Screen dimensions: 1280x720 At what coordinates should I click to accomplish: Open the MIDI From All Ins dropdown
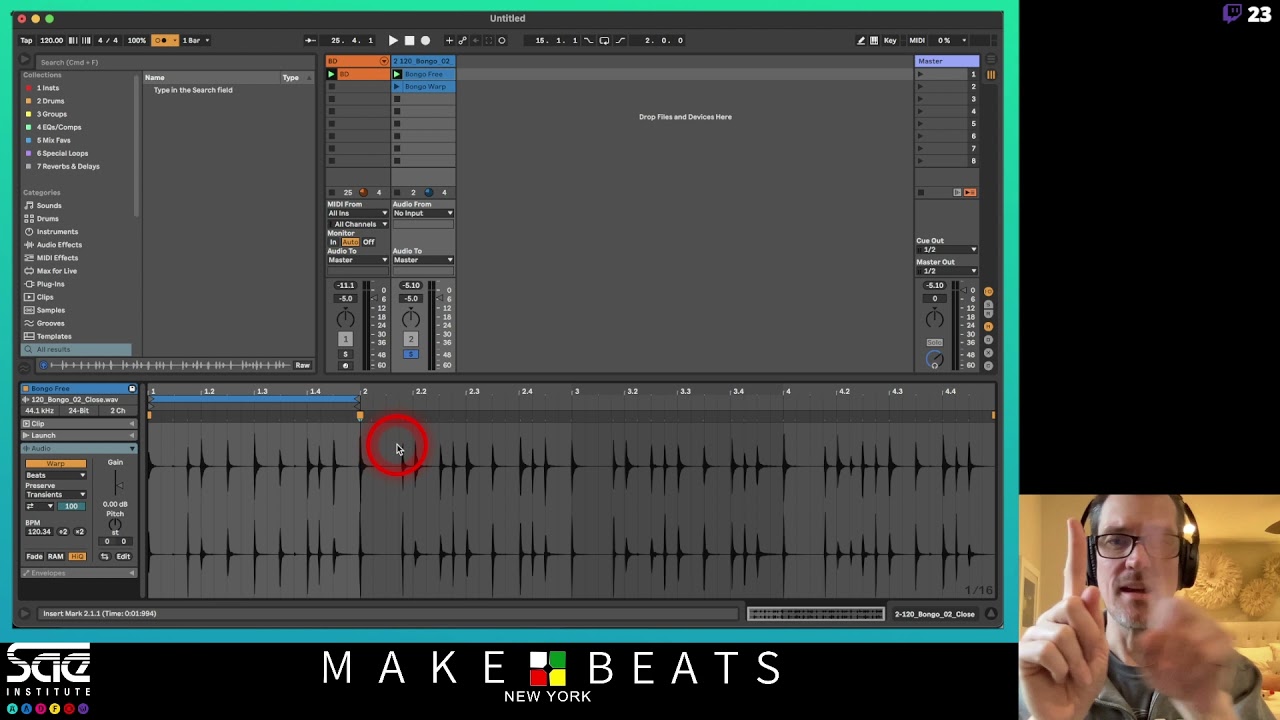pos(357,213)
